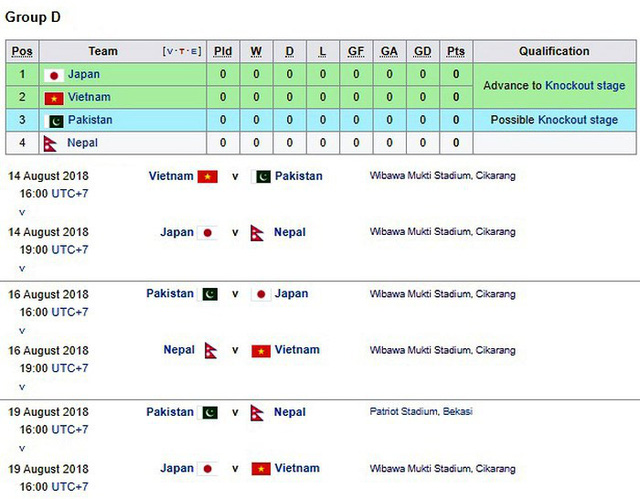Click Vietnam's flag in the Japan v Vietnam match

(261, 469)
